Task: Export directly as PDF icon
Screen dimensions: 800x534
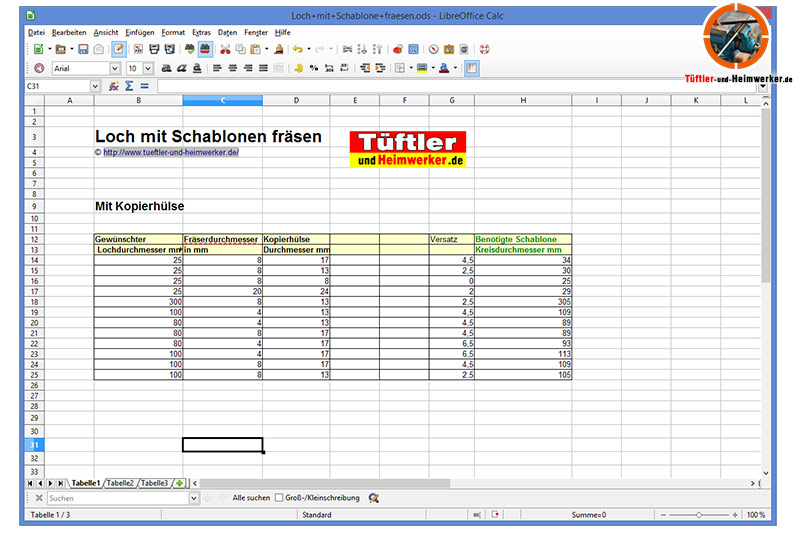Action: 138,49
